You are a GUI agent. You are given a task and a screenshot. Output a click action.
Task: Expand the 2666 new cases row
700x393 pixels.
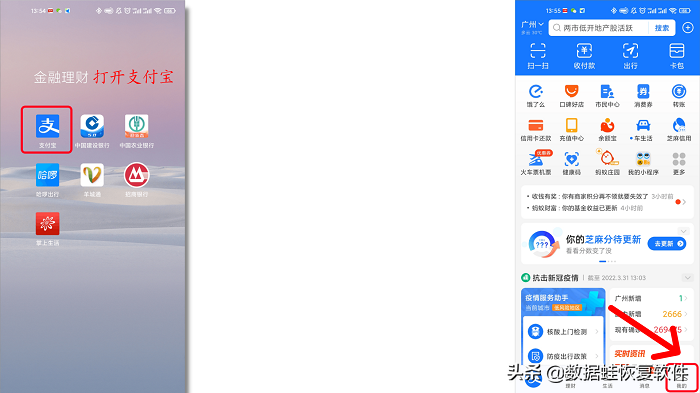click(x=686, y=314)
